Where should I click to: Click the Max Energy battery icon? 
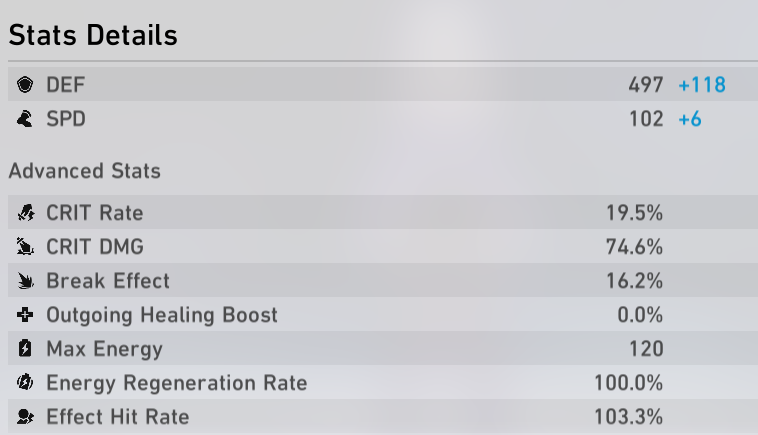click(25, 348)
